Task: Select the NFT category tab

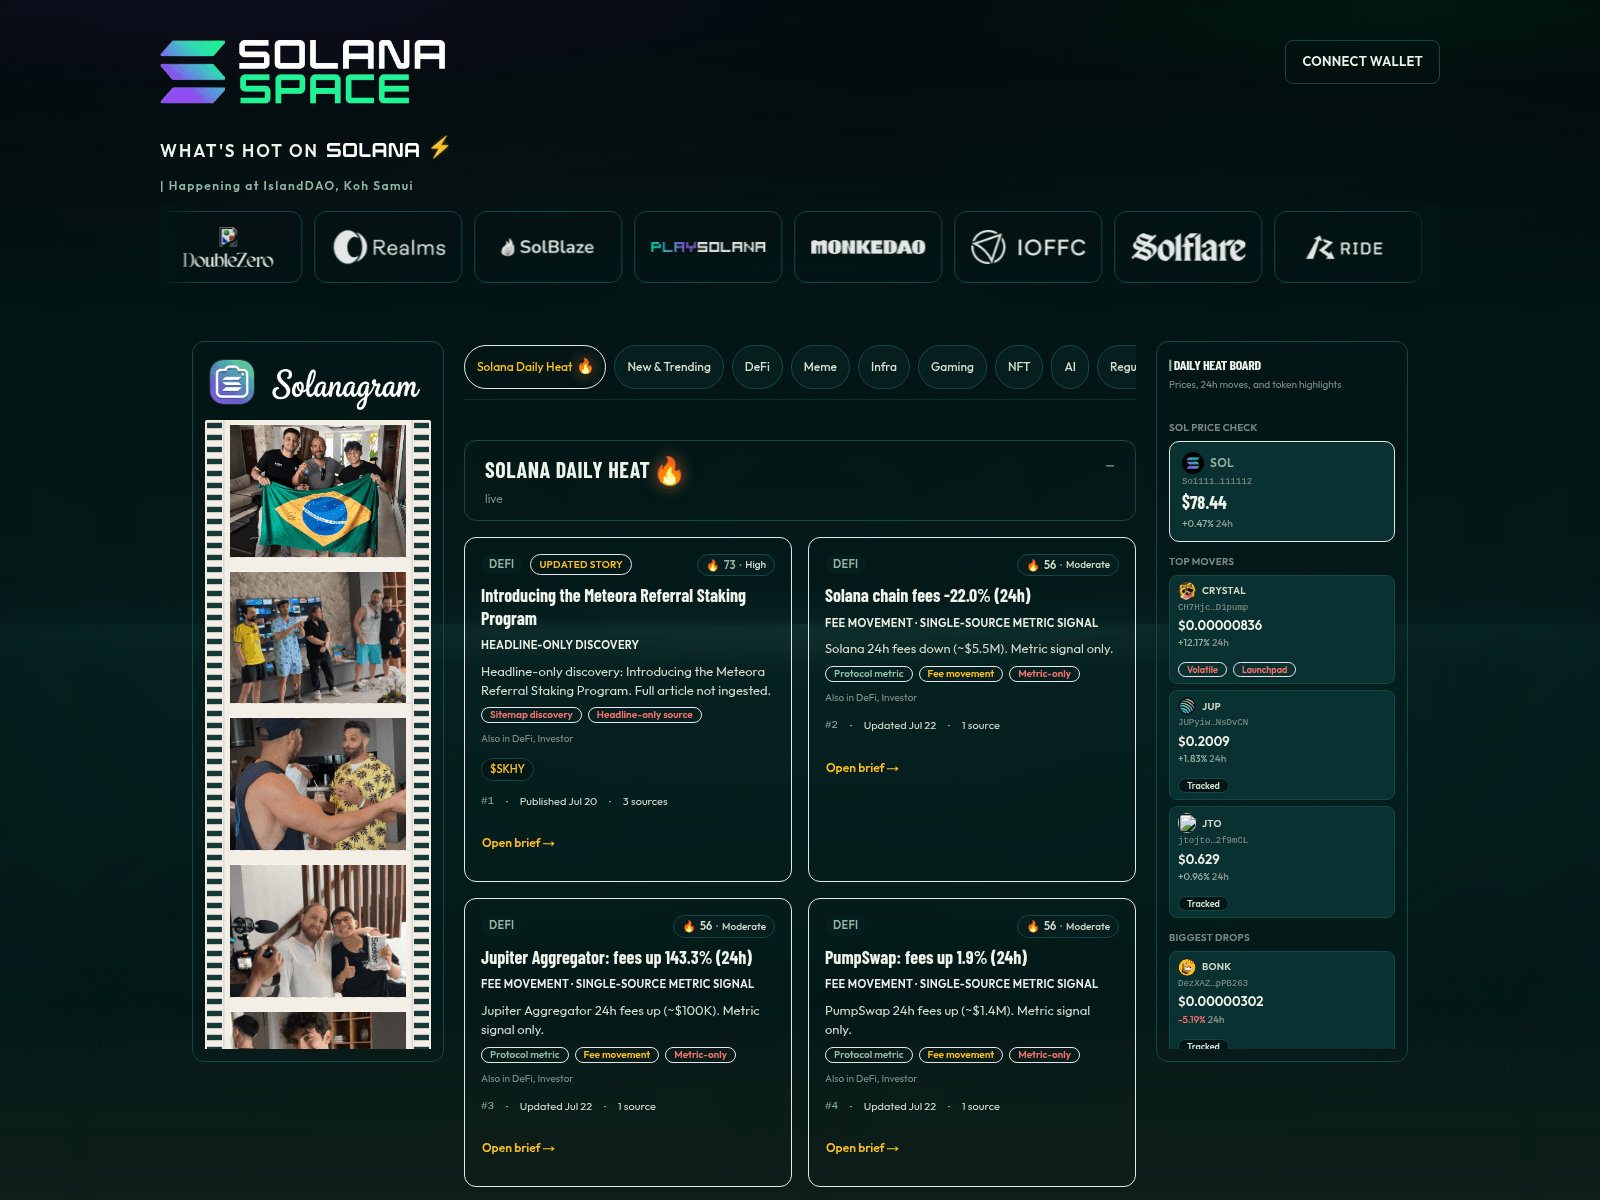Action: [1019, 367]
